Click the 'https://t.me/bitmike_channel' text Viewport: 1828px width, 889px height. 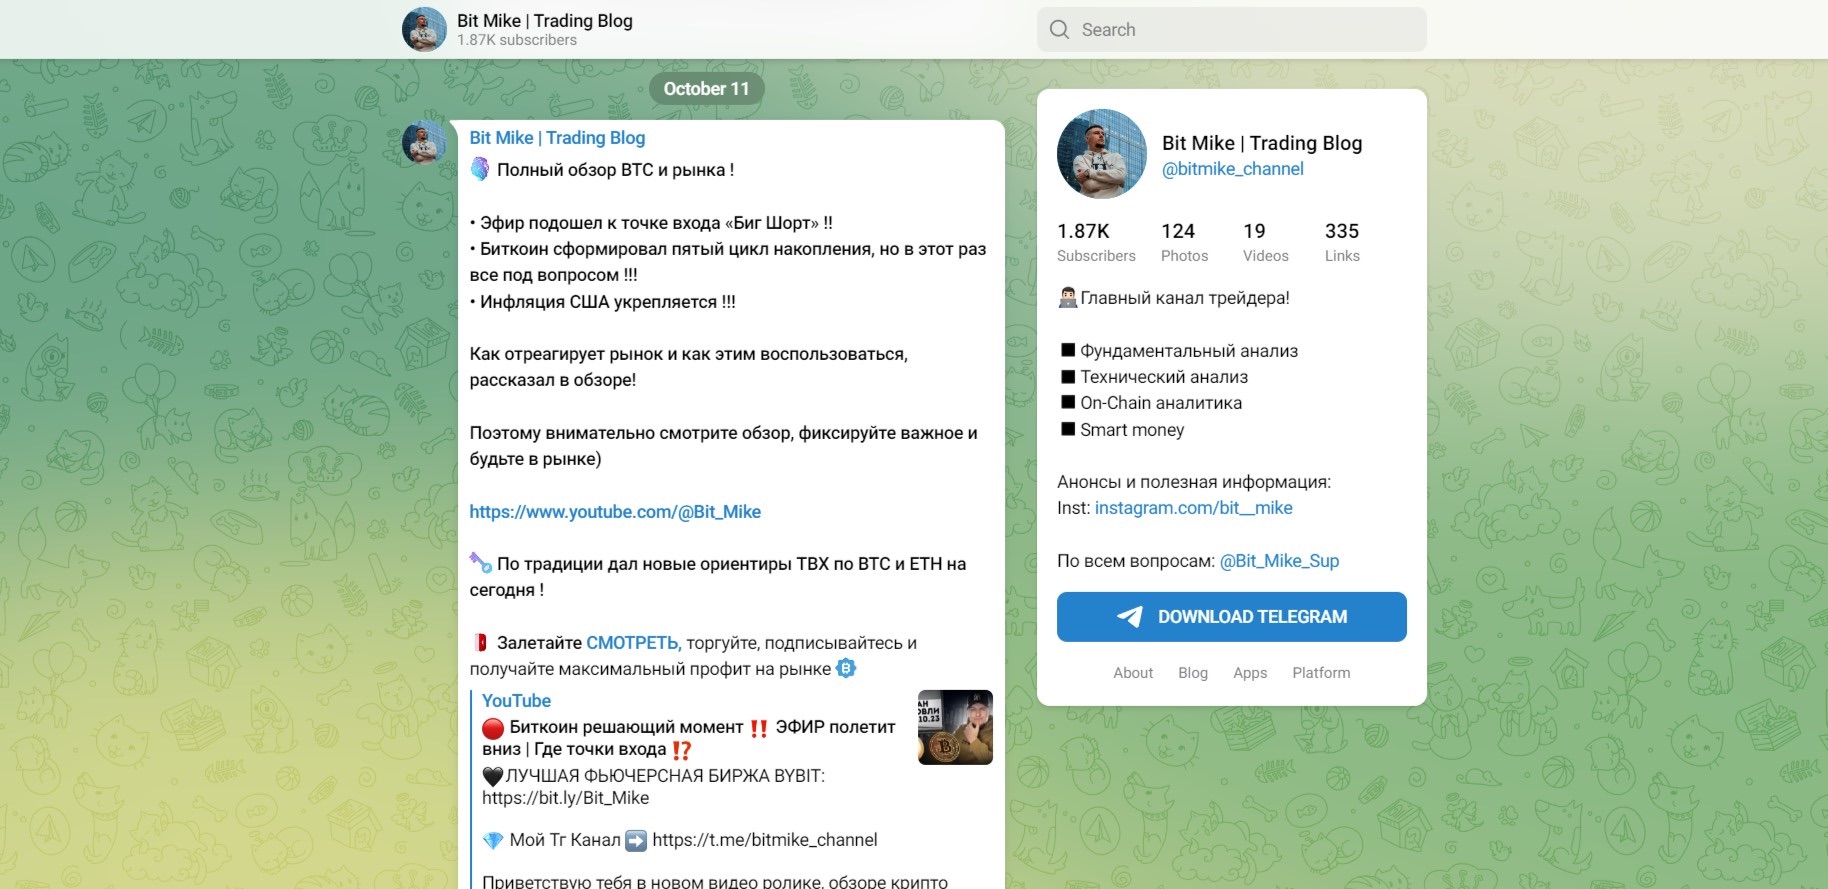pos(765,840)
